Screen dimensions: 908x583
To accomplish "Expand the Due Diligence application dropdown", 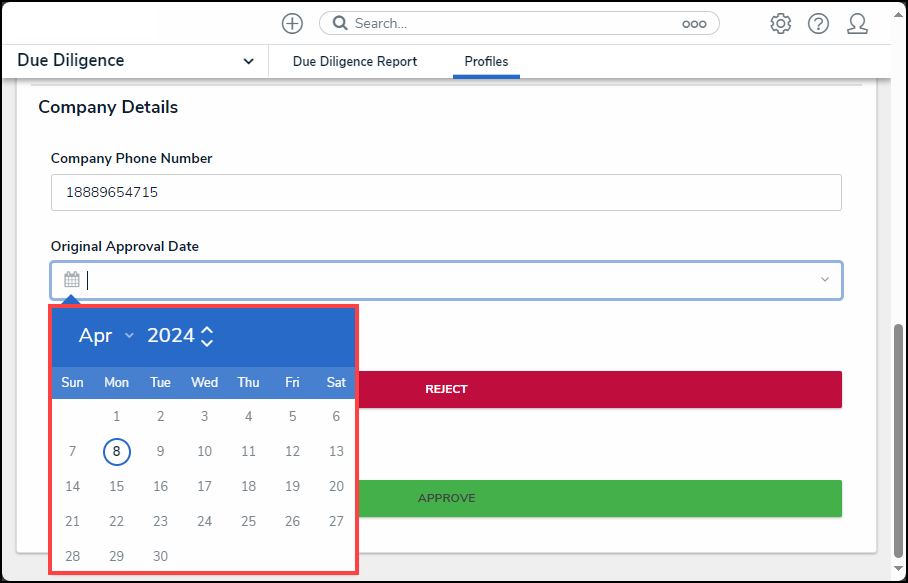I will point(248,61).
